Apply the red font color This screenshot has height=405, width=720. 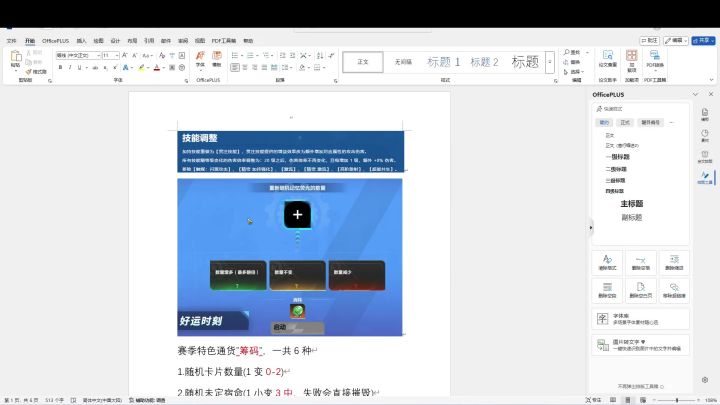point(157,68)
